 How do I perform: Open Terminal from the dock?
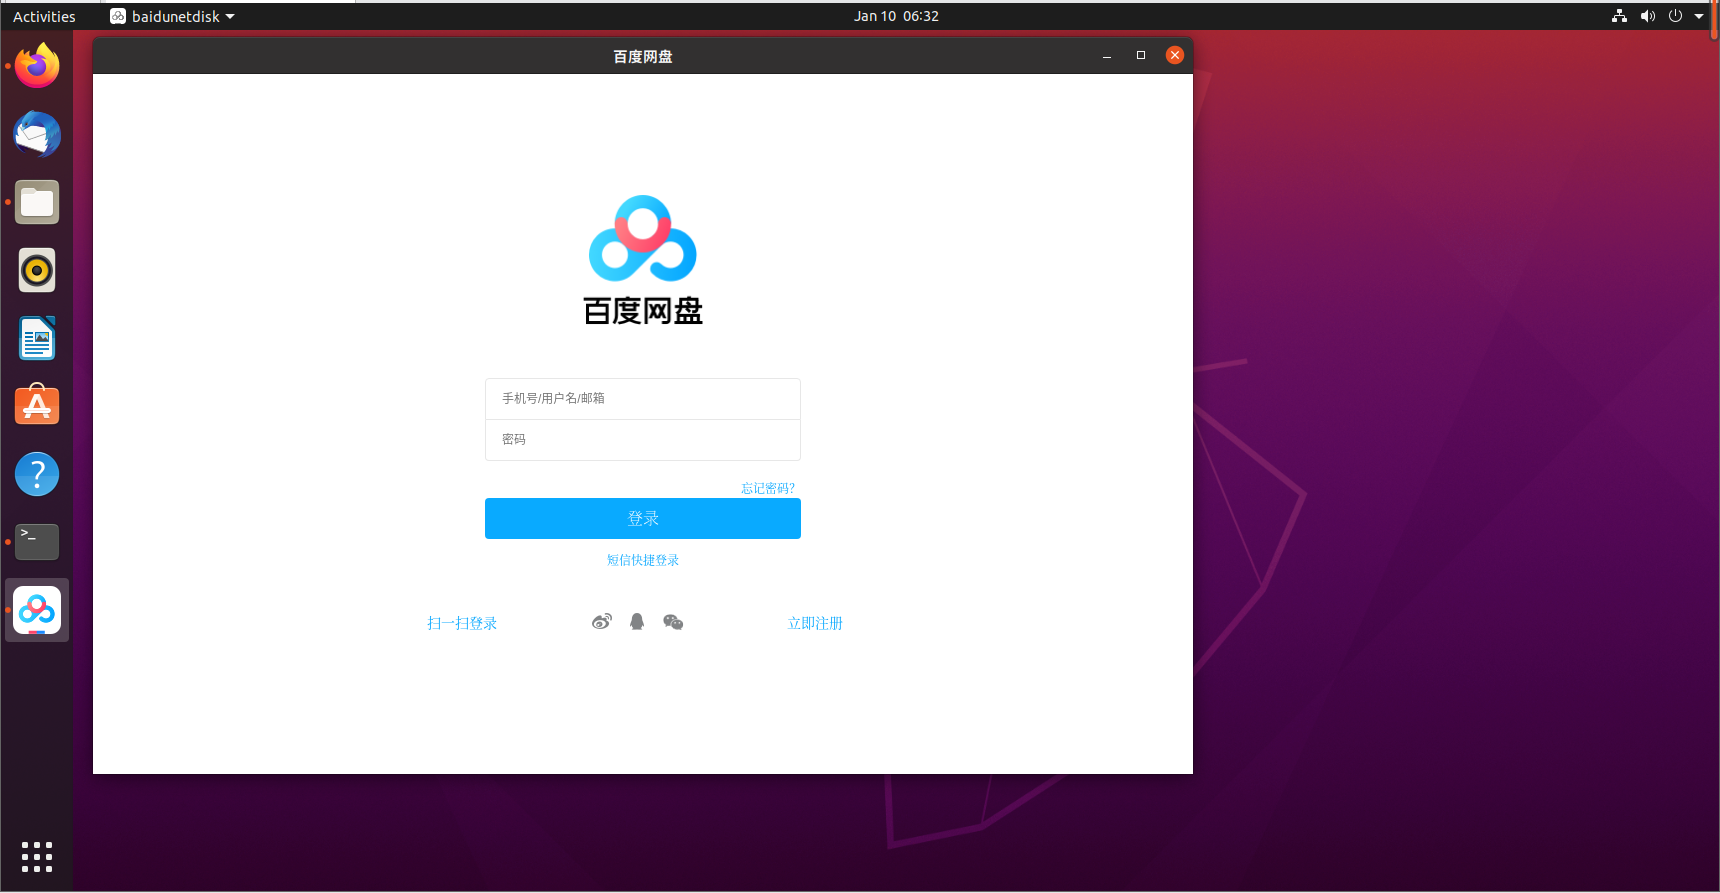(x=37, y=542)
